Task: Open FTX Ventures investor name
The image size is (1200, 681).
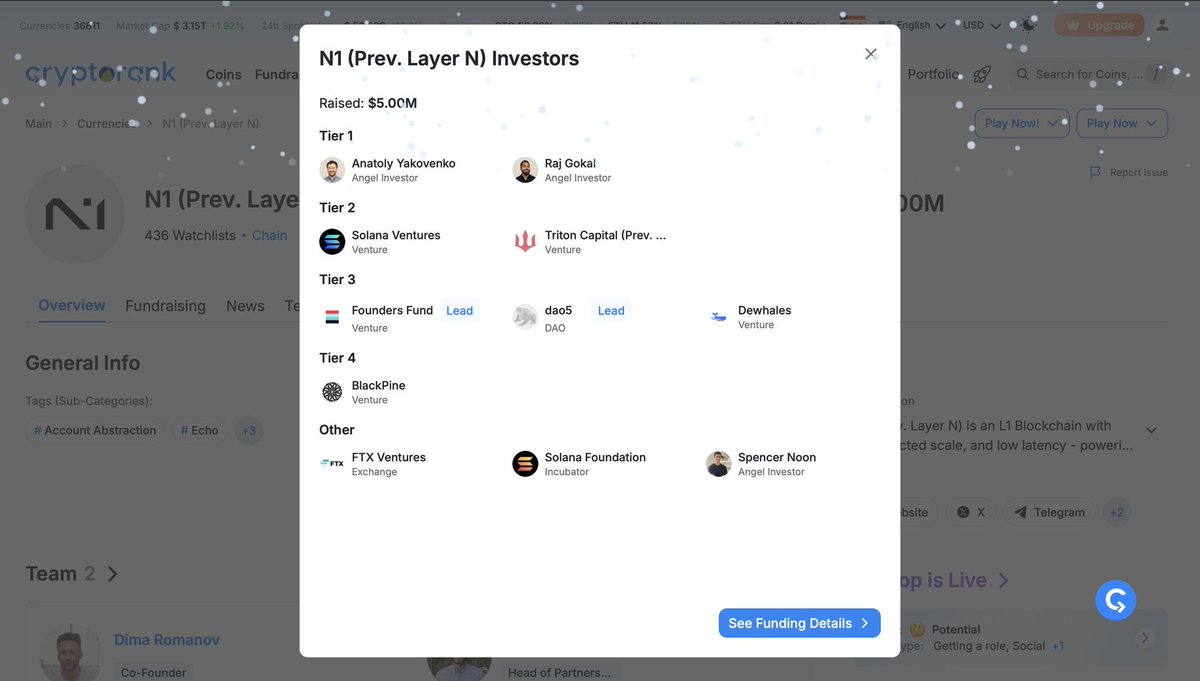Action: click(x=389, y=457)
